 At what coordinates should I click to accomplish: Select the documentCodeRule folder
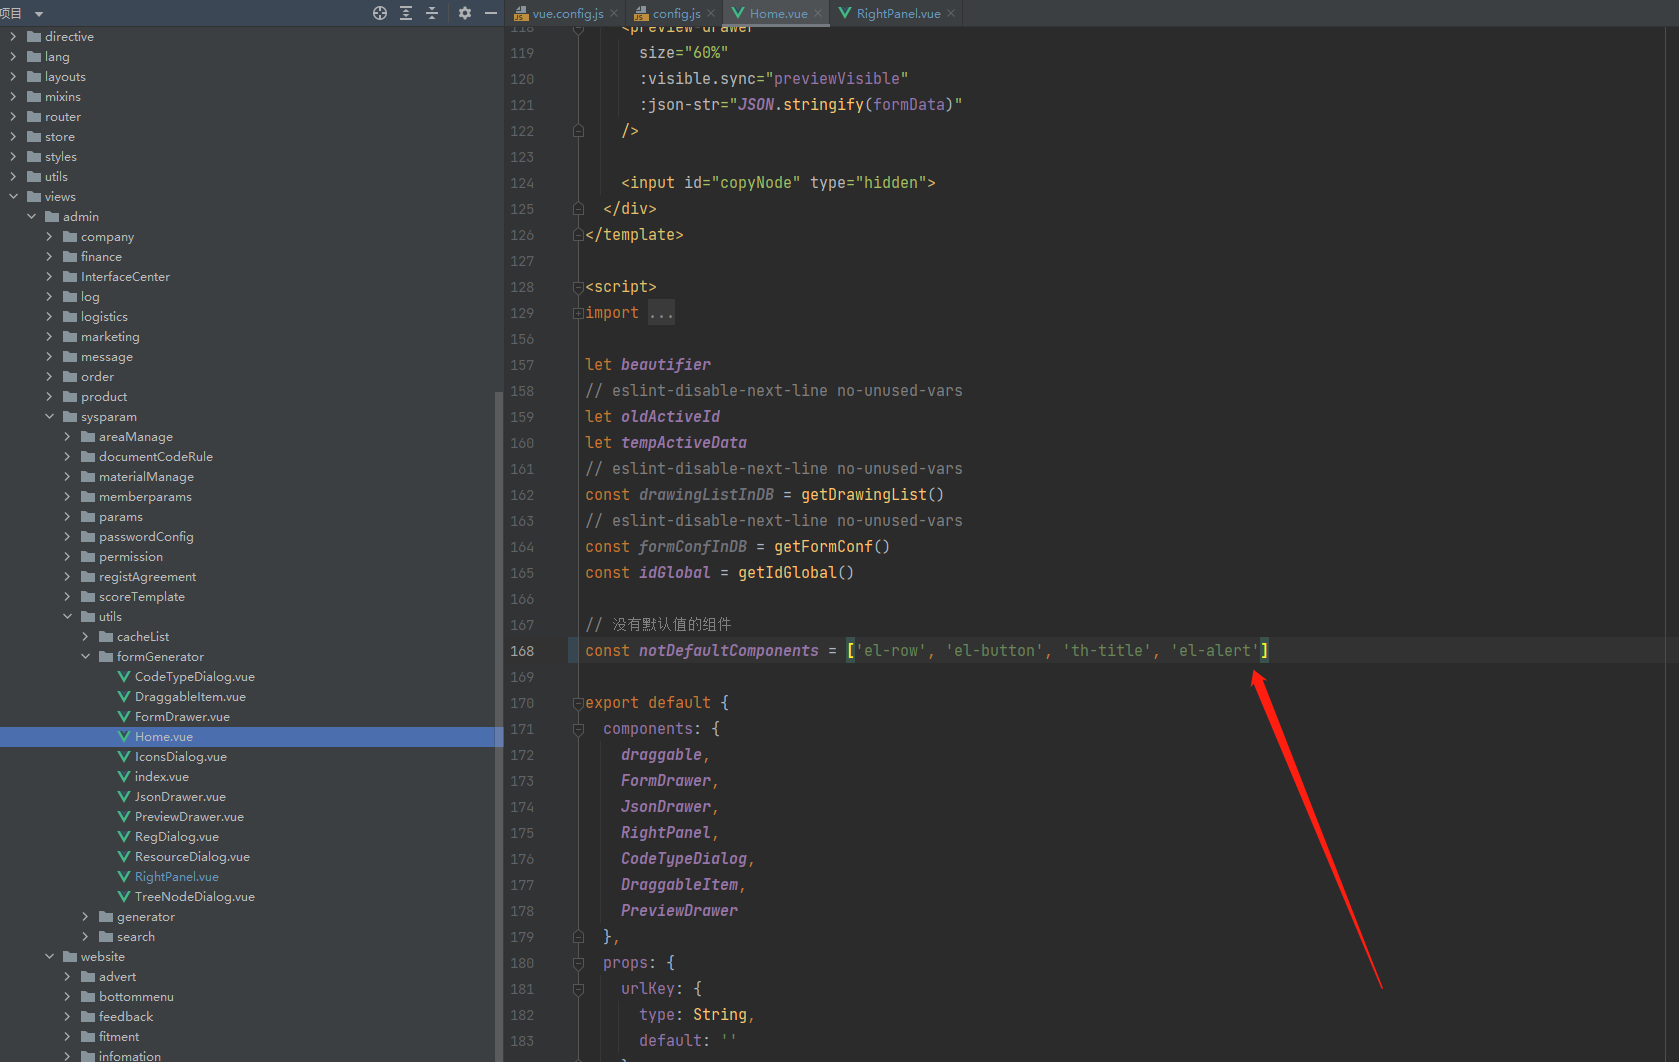tap(156, 457)
